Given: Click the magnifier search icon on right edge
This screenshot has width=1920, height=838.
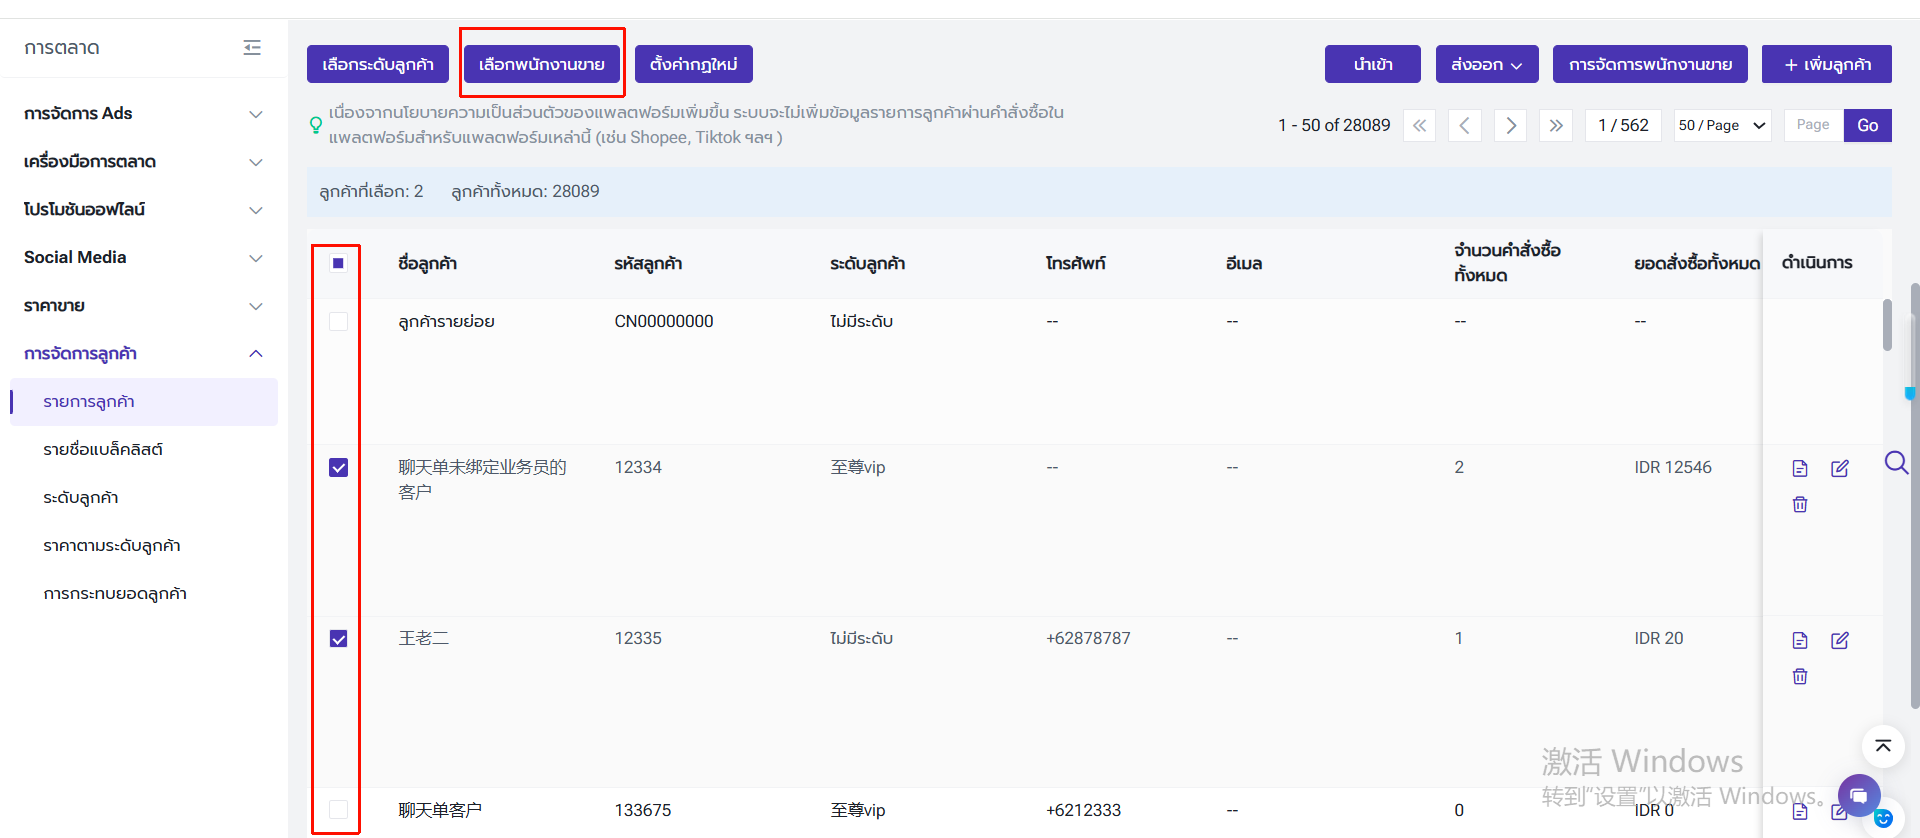Looking at the screenshot, I should click(x=1895, y=462).
